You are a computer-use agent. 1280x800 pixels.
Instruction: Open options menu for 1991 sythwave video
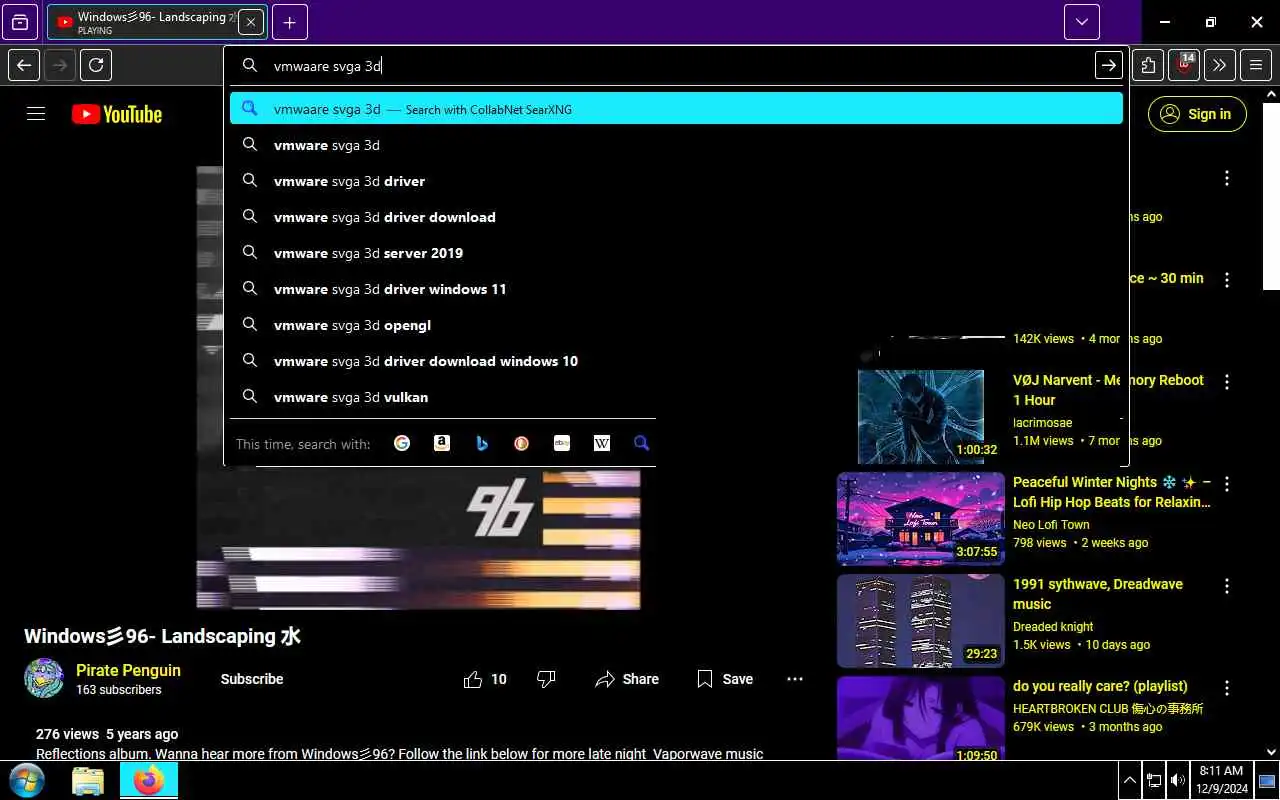[x=1227, y=586]
